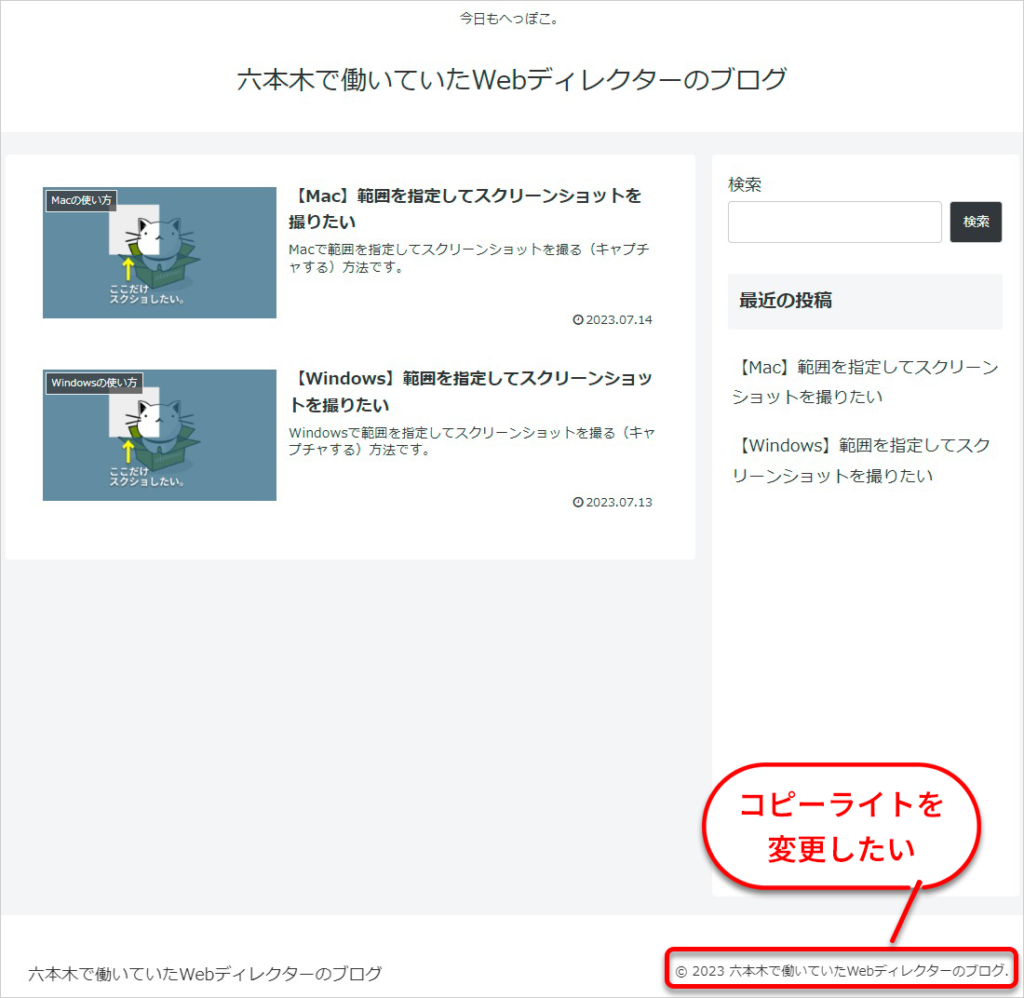
Task: Select the Macの使い方 category label
Action: tap(81, 200)
